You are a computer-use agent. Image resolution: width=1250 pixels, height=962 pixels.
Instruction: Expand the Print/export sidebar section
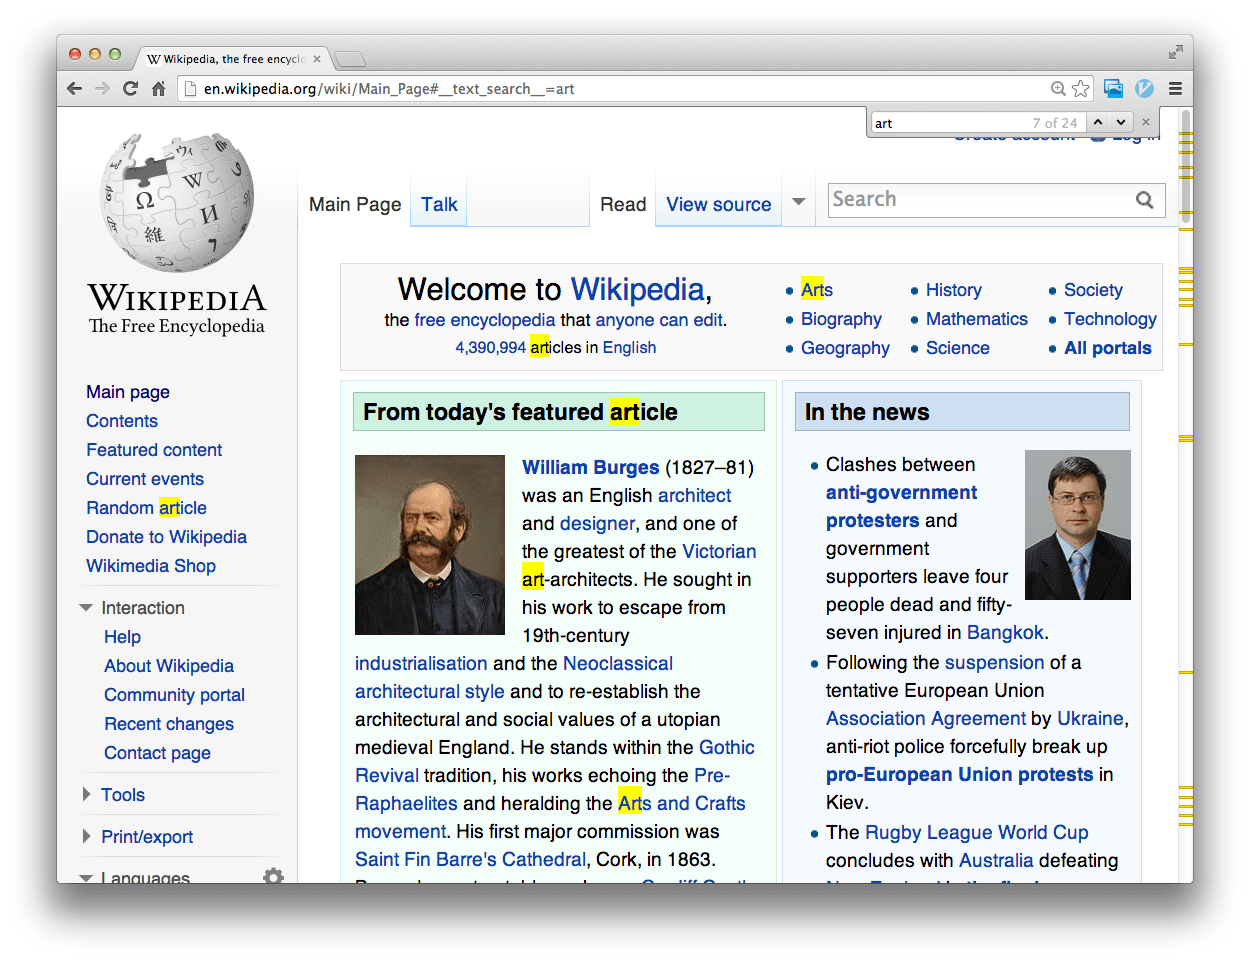tap(86, 837)
